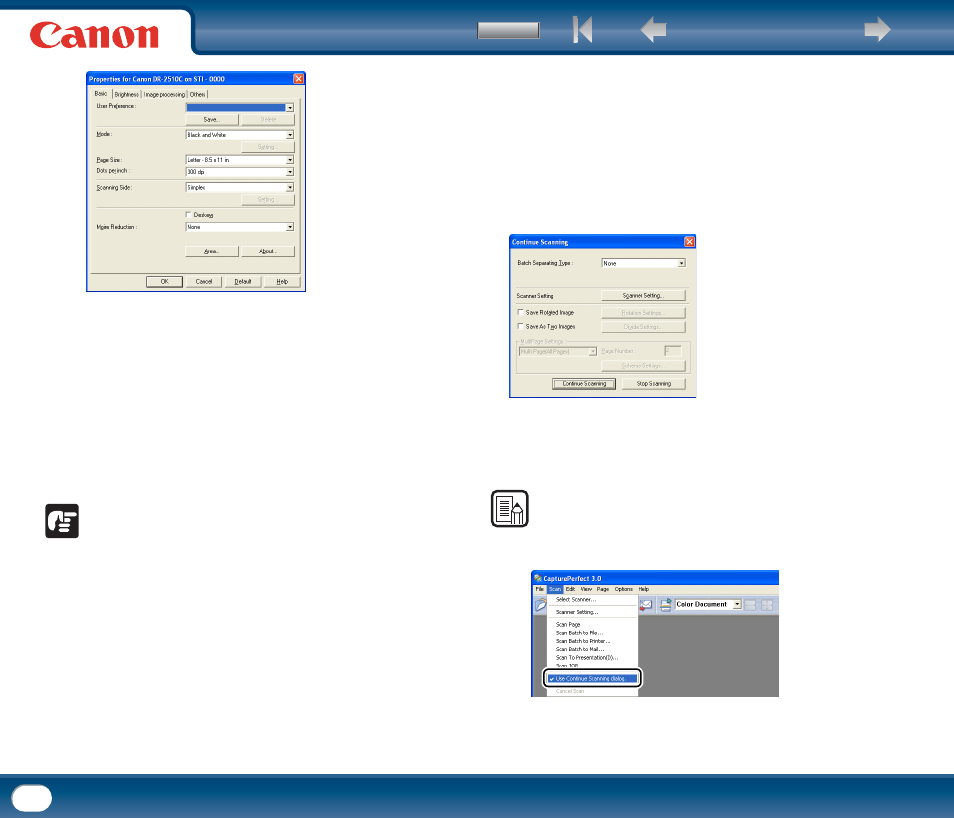This screenshot has height=818, width=954.
Task: Switch to the Basic tab
Action: [101, 94]
